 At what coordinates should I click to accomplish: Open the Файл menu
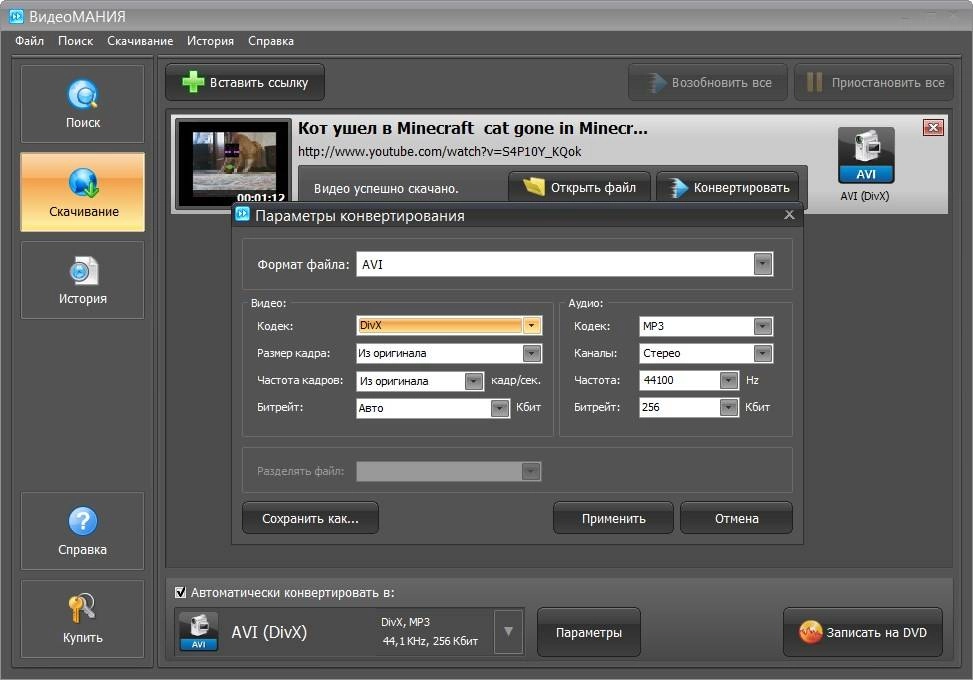(x=29, y=41)
